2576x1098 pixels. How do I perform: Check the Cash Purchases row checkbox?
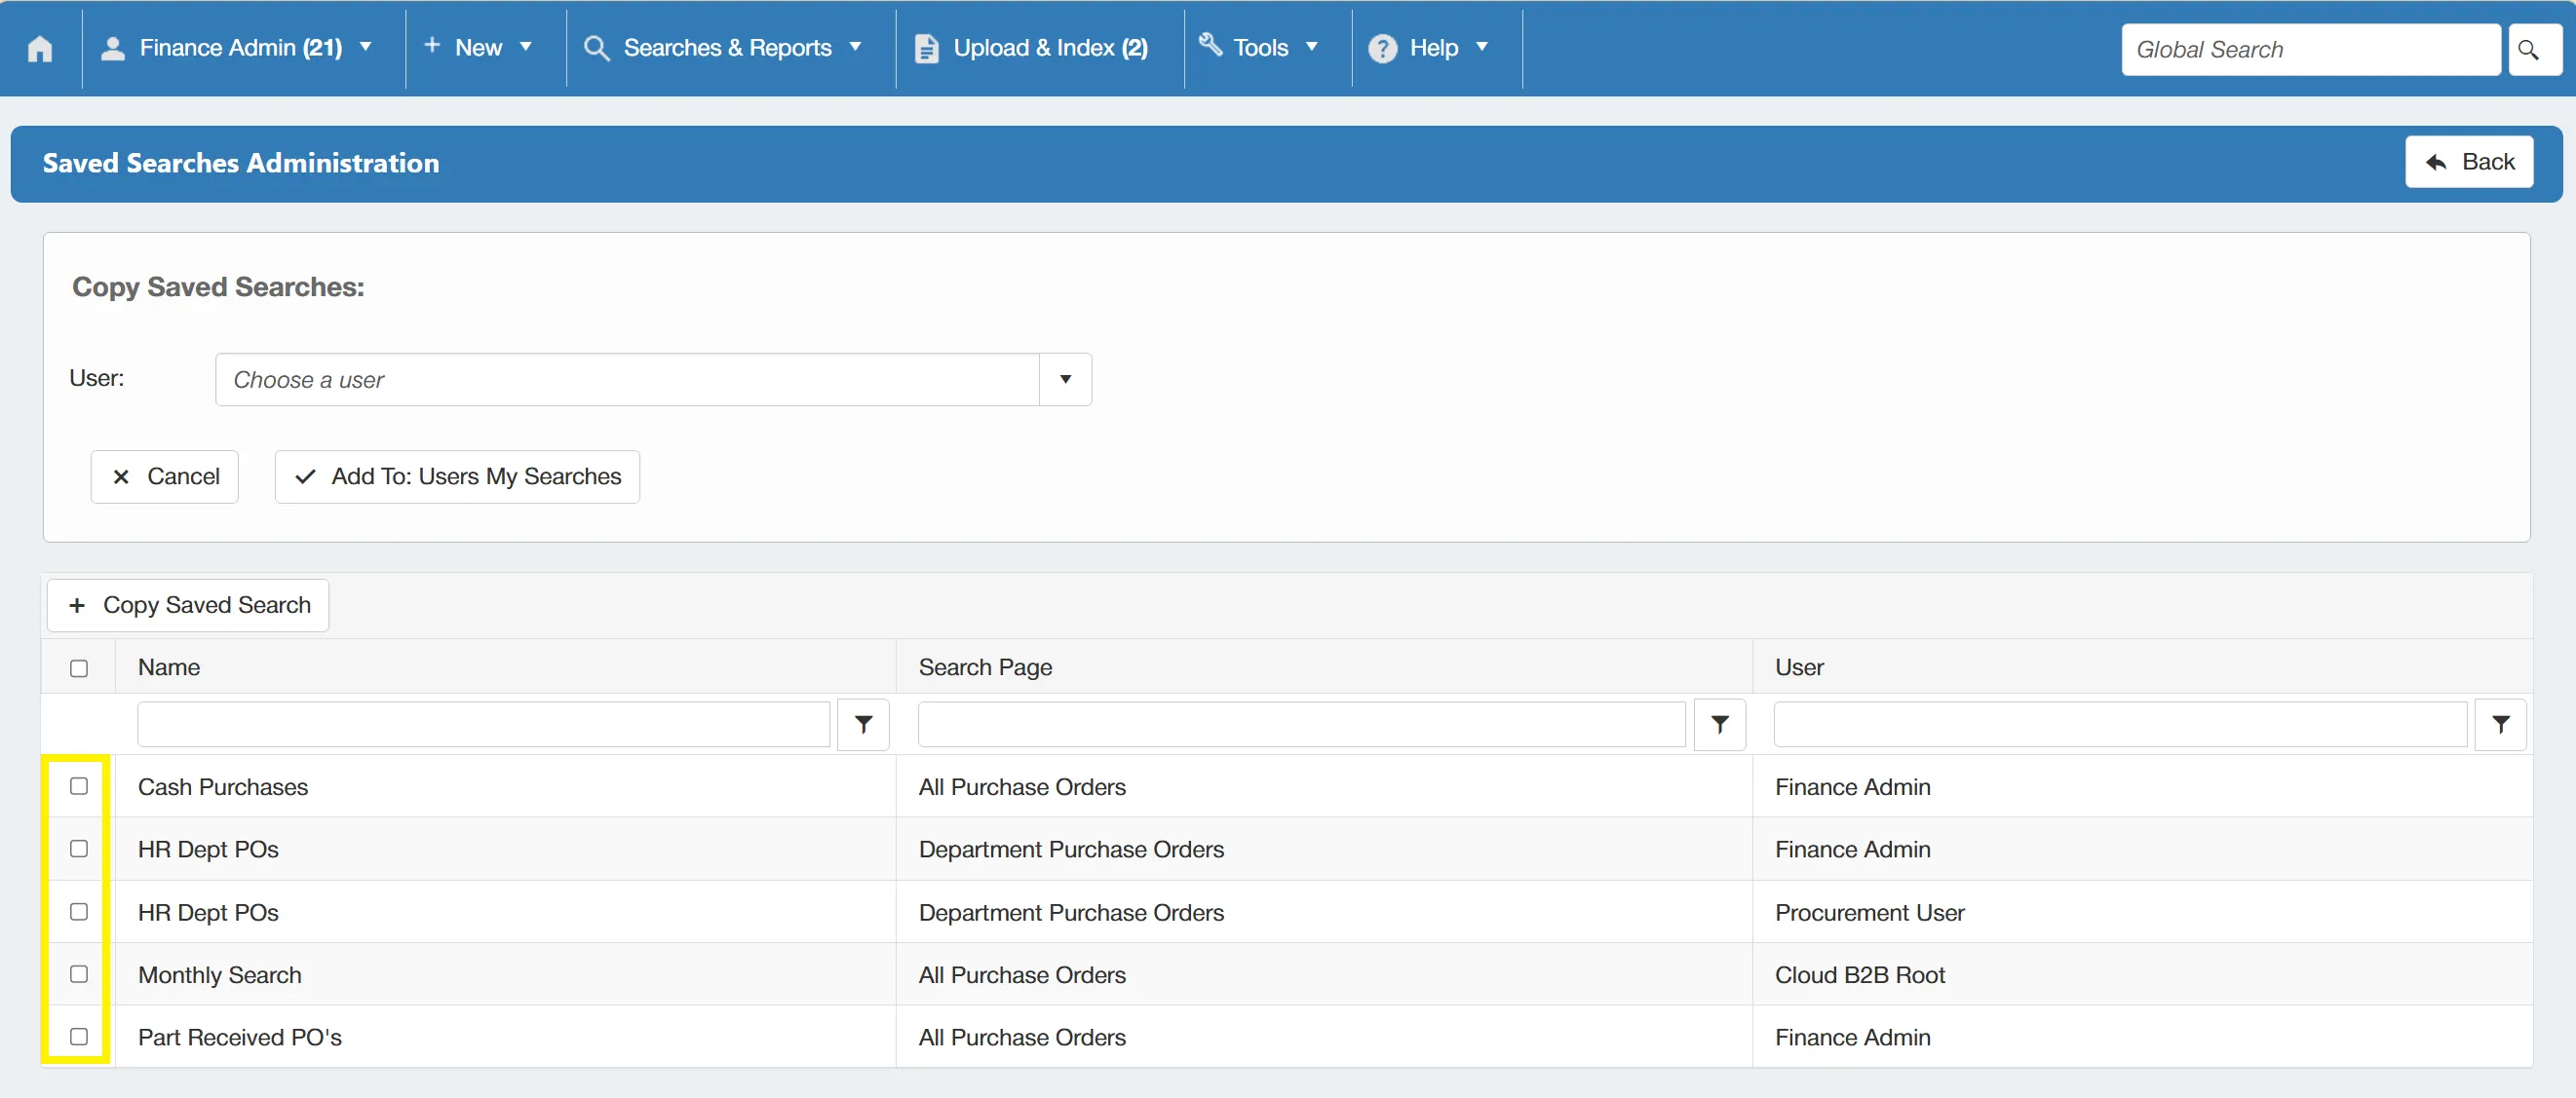[x=79, y=786]
